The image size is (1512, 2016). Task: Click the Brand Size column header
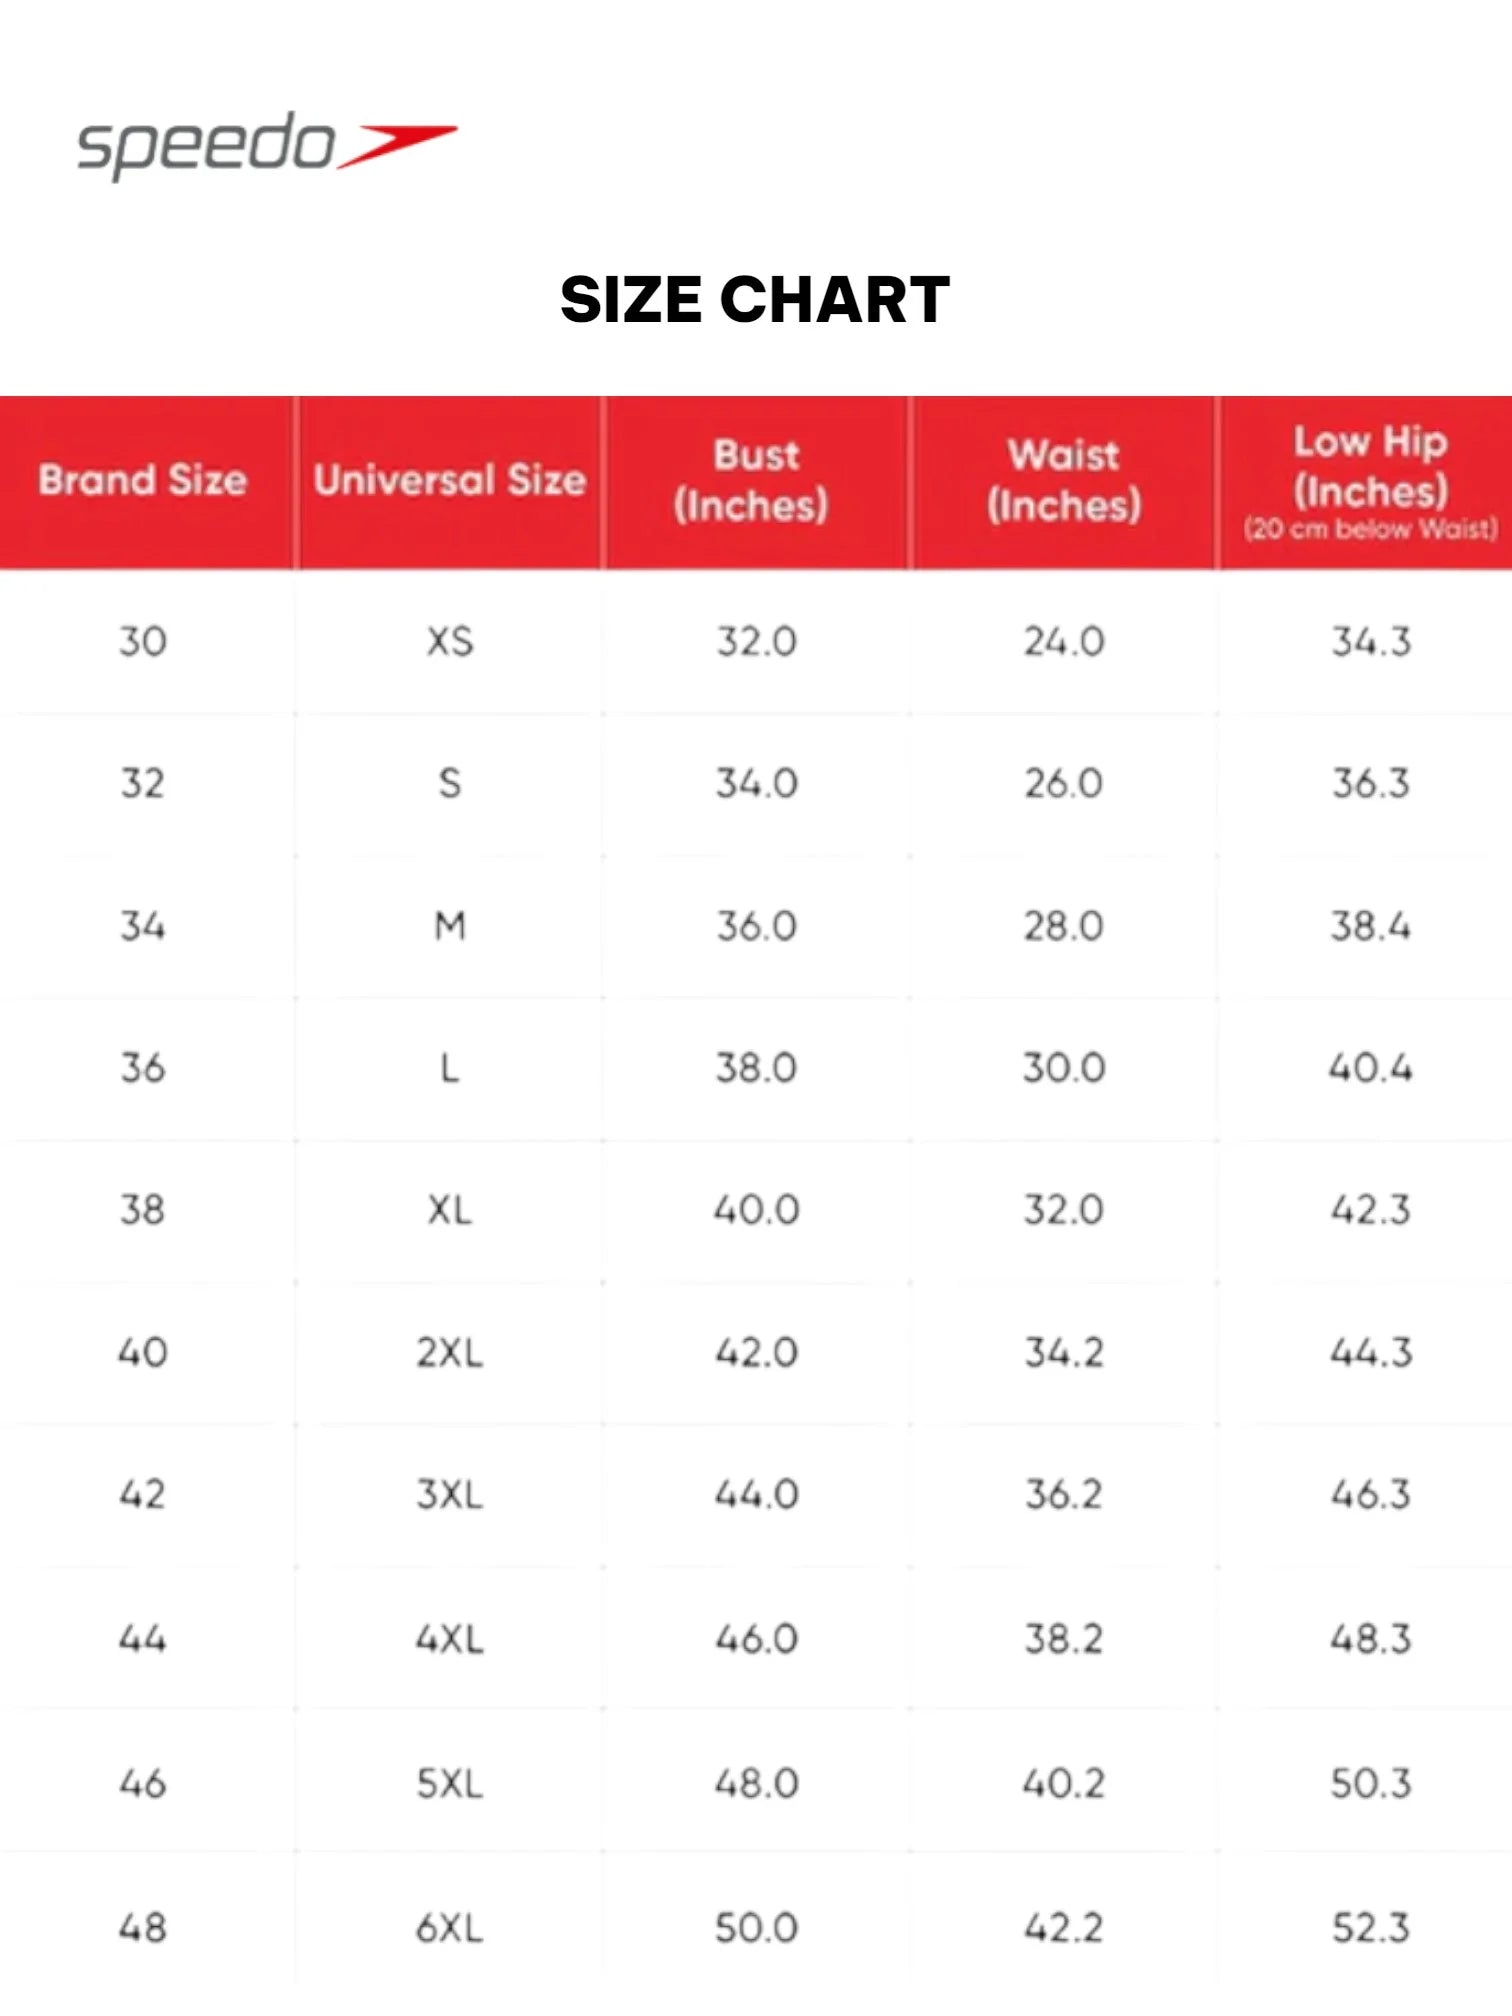(143, 480)
